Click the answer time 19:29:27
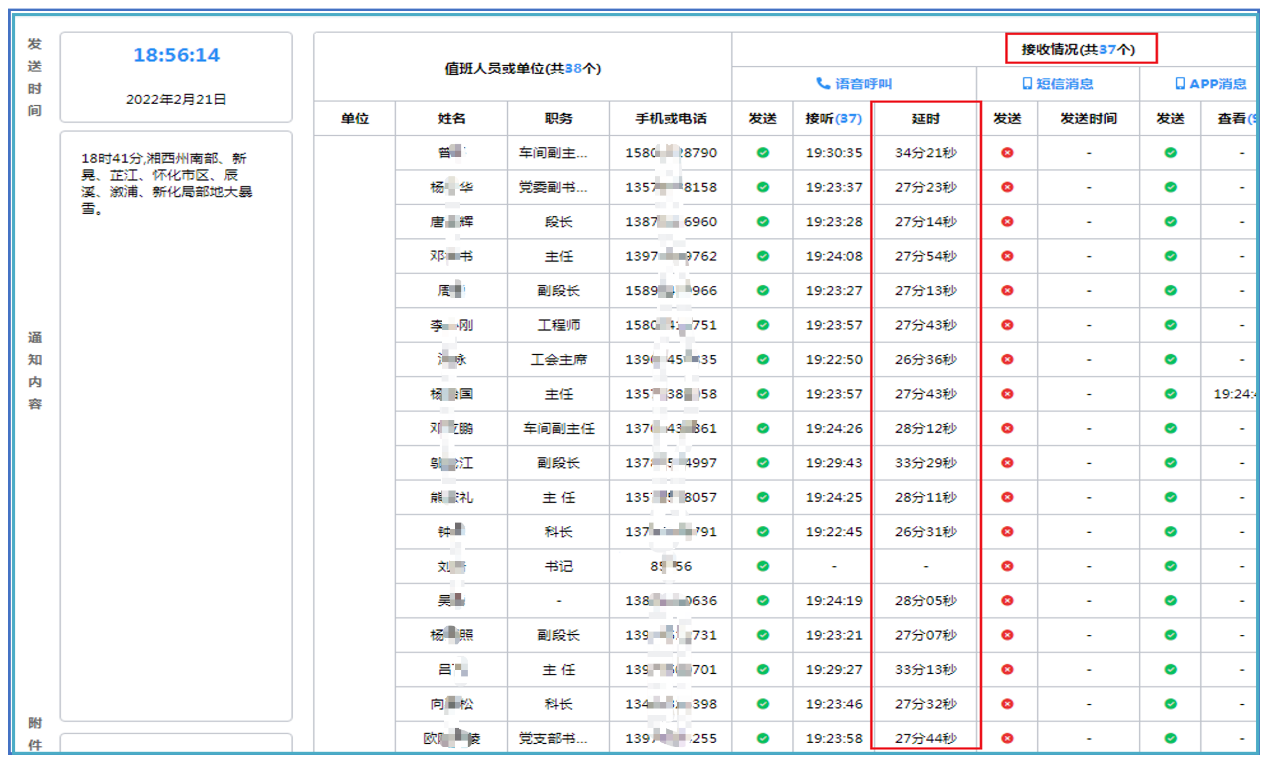 pyautogui.click(x=834, y=670)
